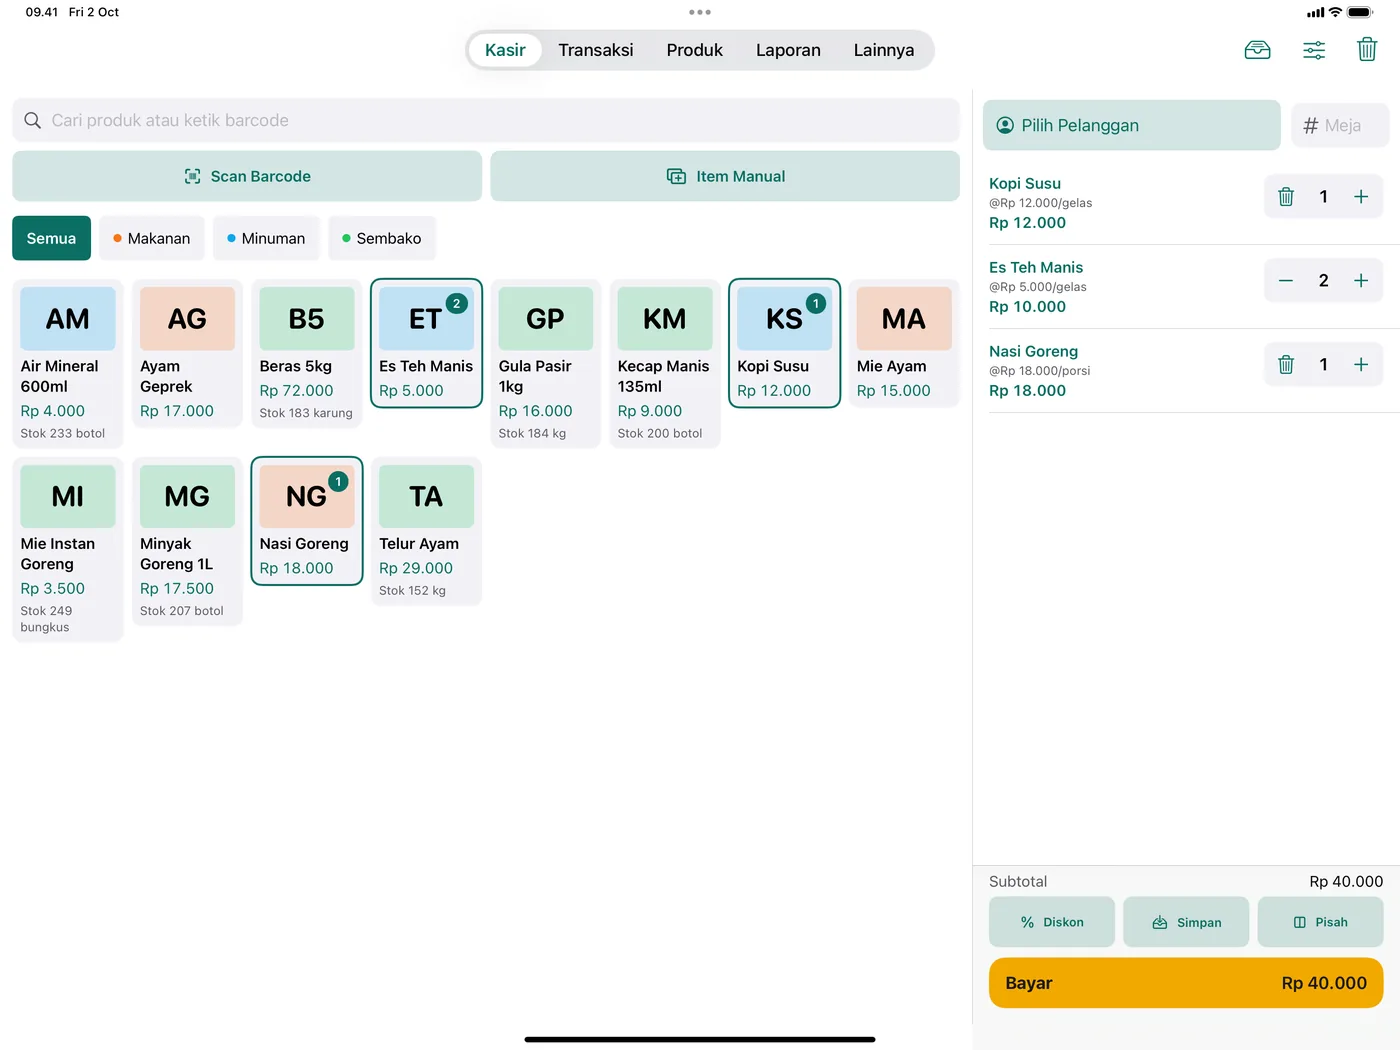Split the bill with Pisah button
This screenshot has width=1400, height=1050.
click(x=1320, y=922)
